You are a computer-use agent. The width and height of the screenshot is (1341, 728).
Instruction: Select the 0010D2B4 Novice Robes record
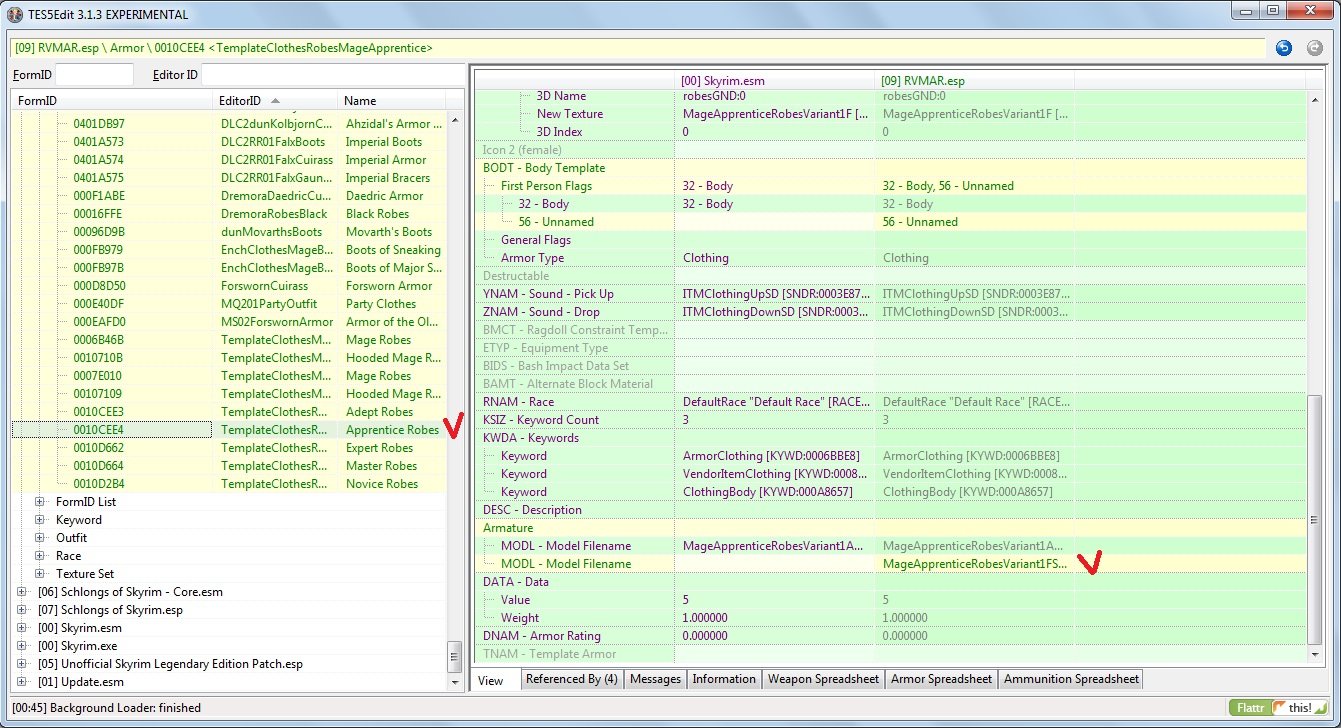tap(228, 484)
